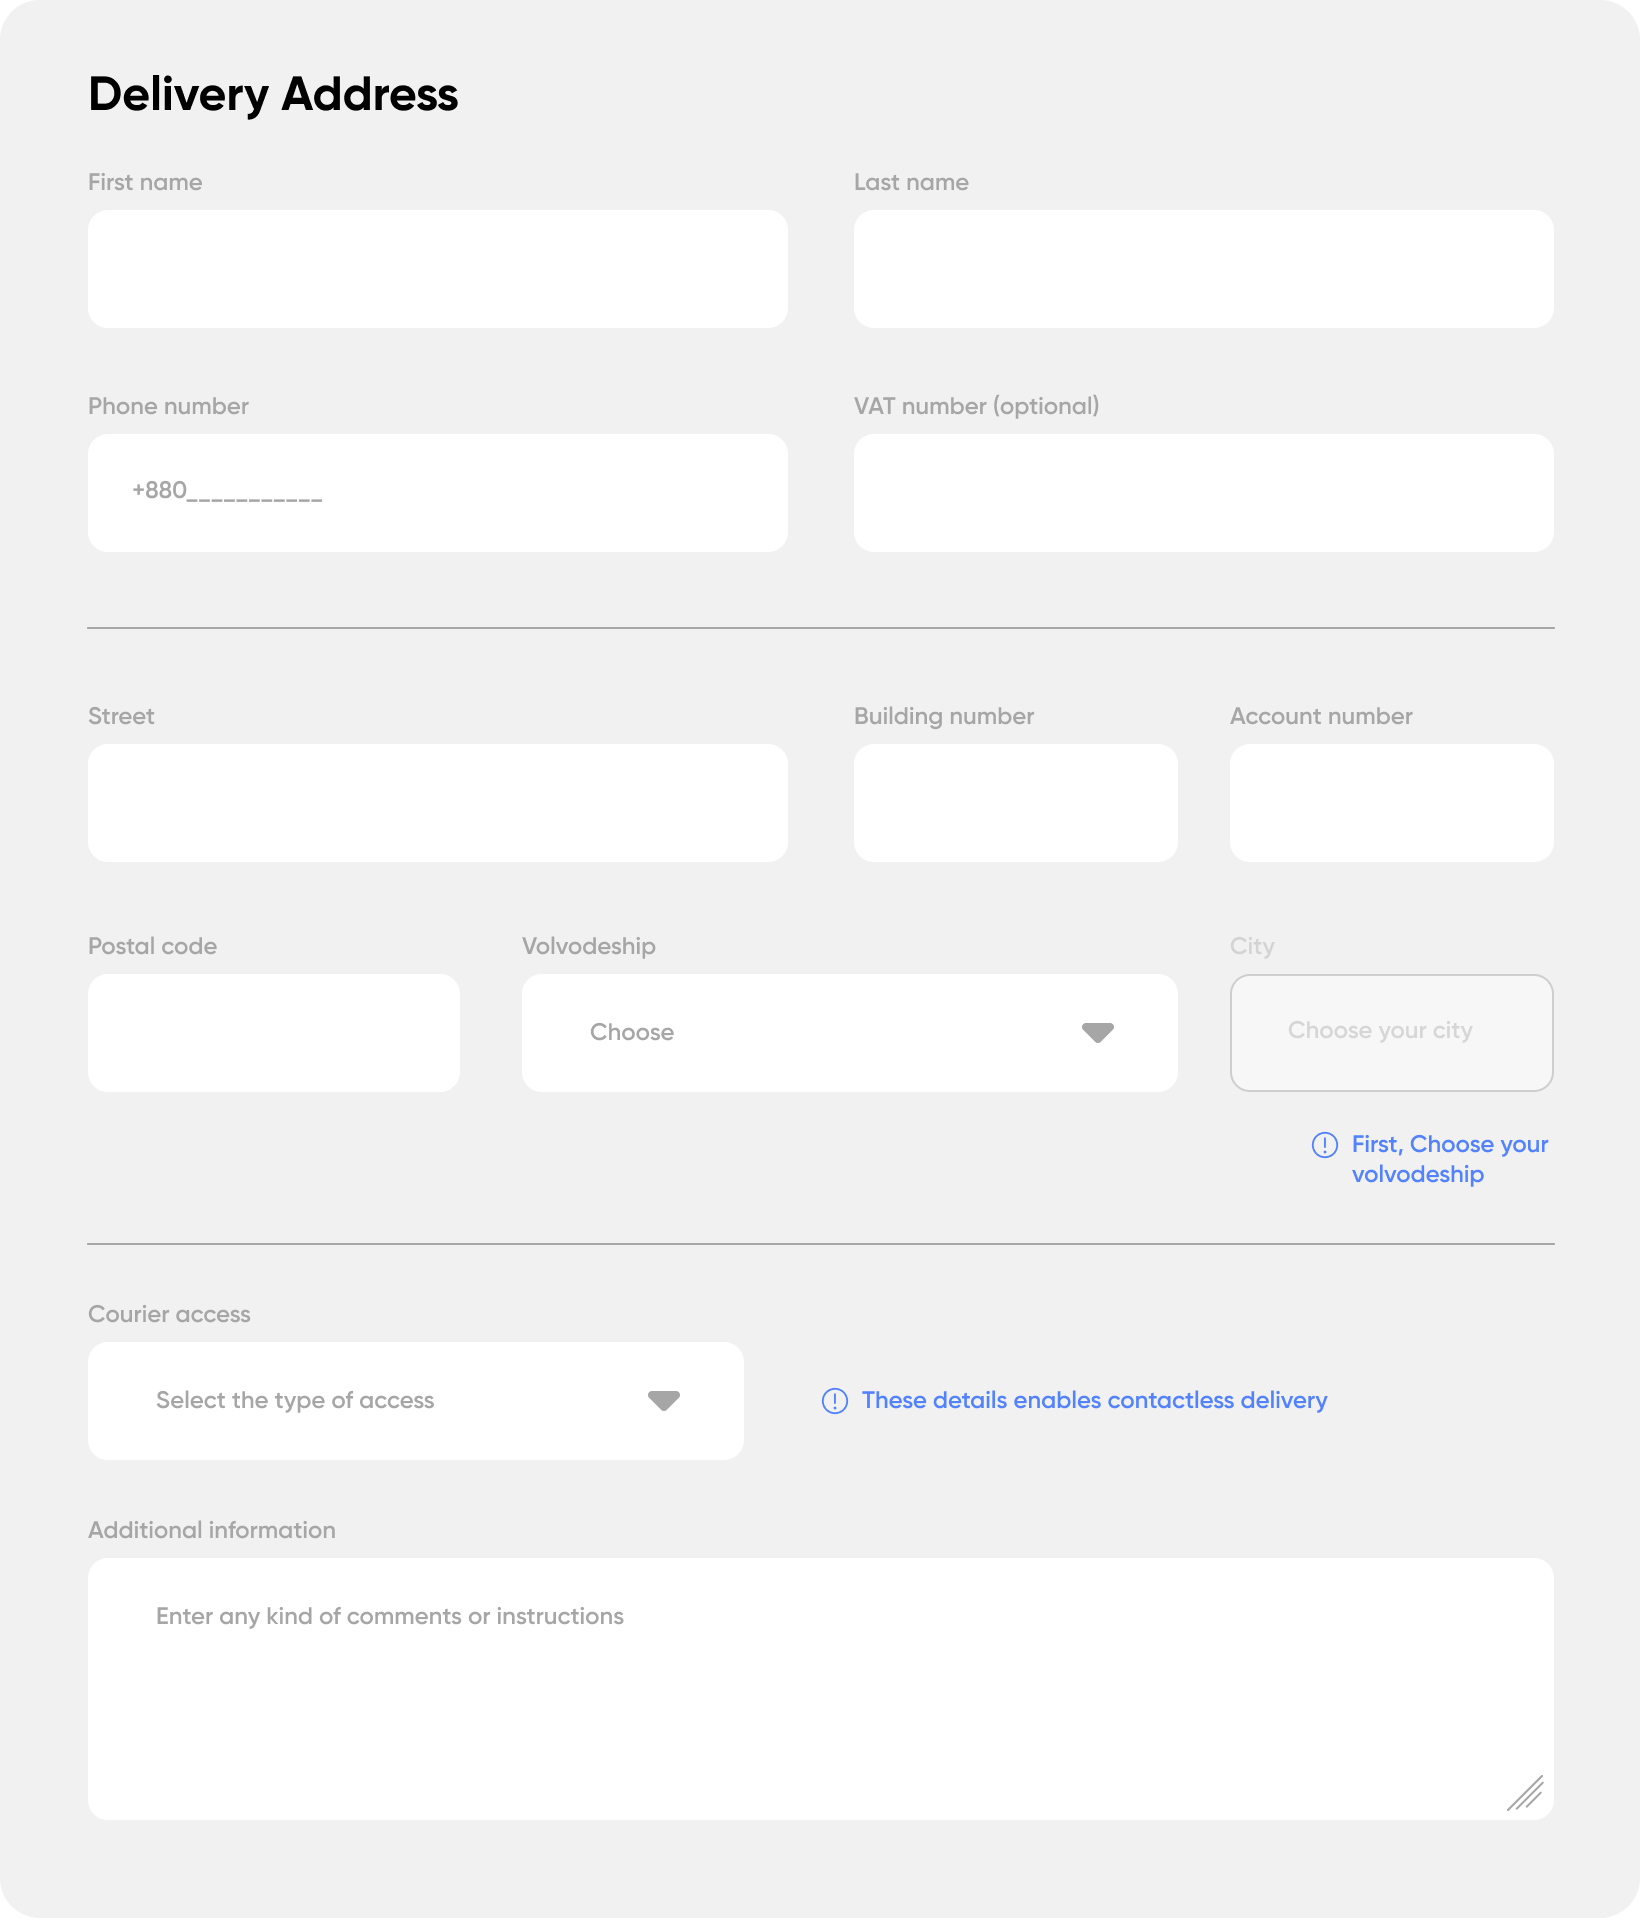Click the First, Choose your volvodeship text
The width and height of the screenshot is (1640, 1918).
[x=1450, y=1159]
